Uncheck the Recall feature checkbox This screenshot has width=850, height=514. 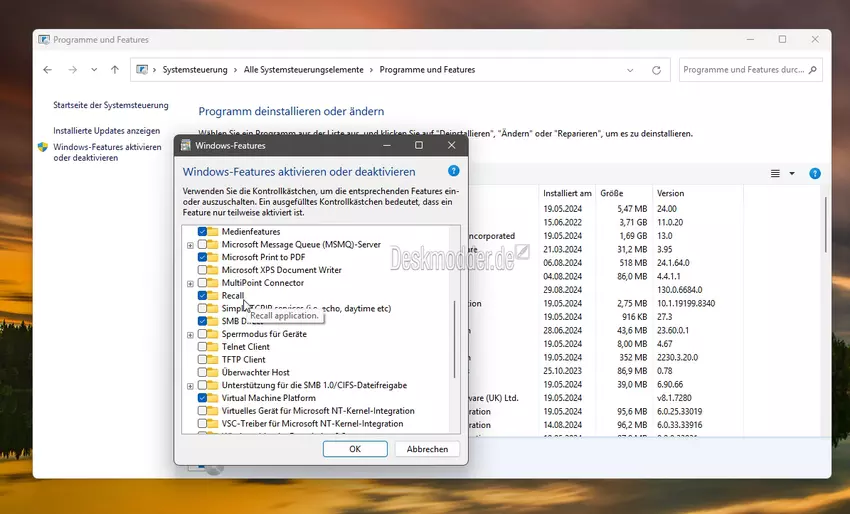(x=202, y=296)
